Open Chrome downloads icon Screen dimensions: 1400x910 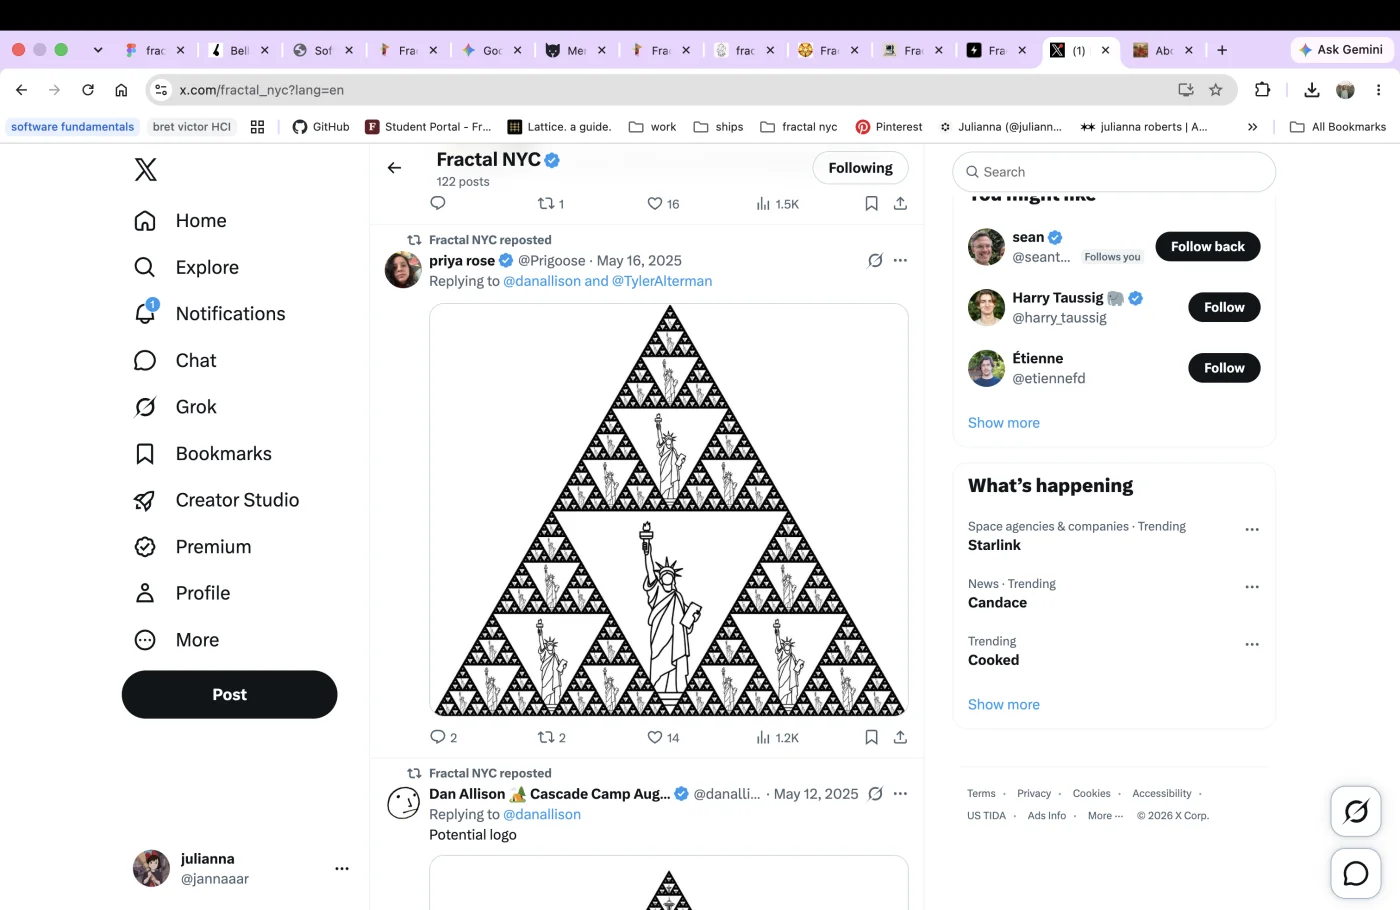click(1312, 90)
